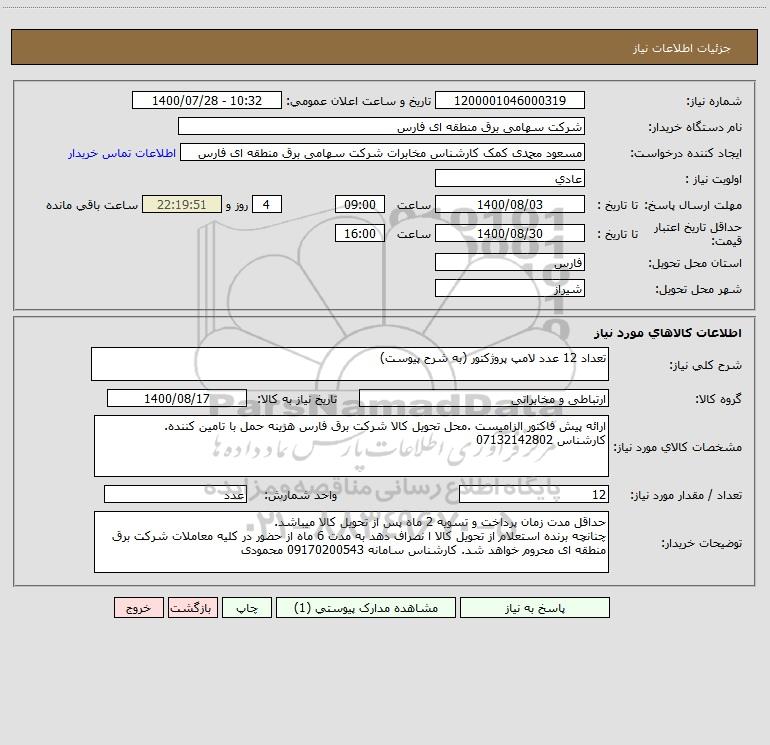Click label توضیحات خریدار
Screen dimensions: 770x745
click(x=702, y=544)
